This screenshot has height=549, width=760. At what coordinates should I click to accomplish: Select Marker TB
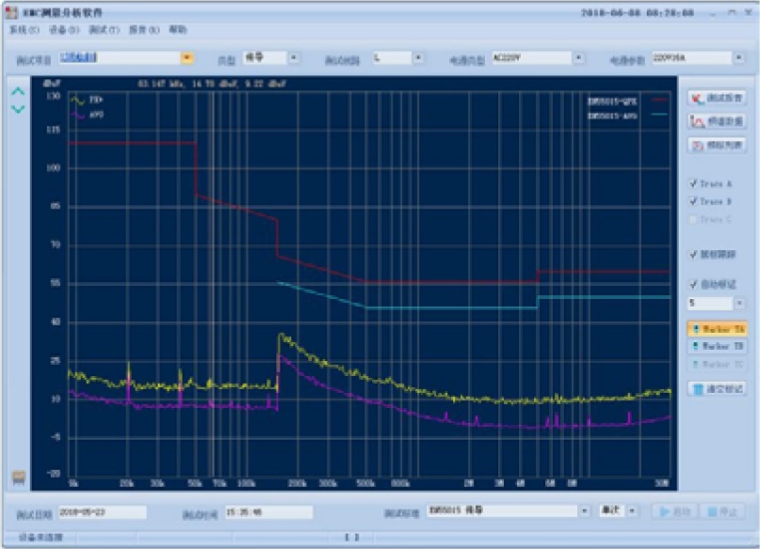[717, 346]
